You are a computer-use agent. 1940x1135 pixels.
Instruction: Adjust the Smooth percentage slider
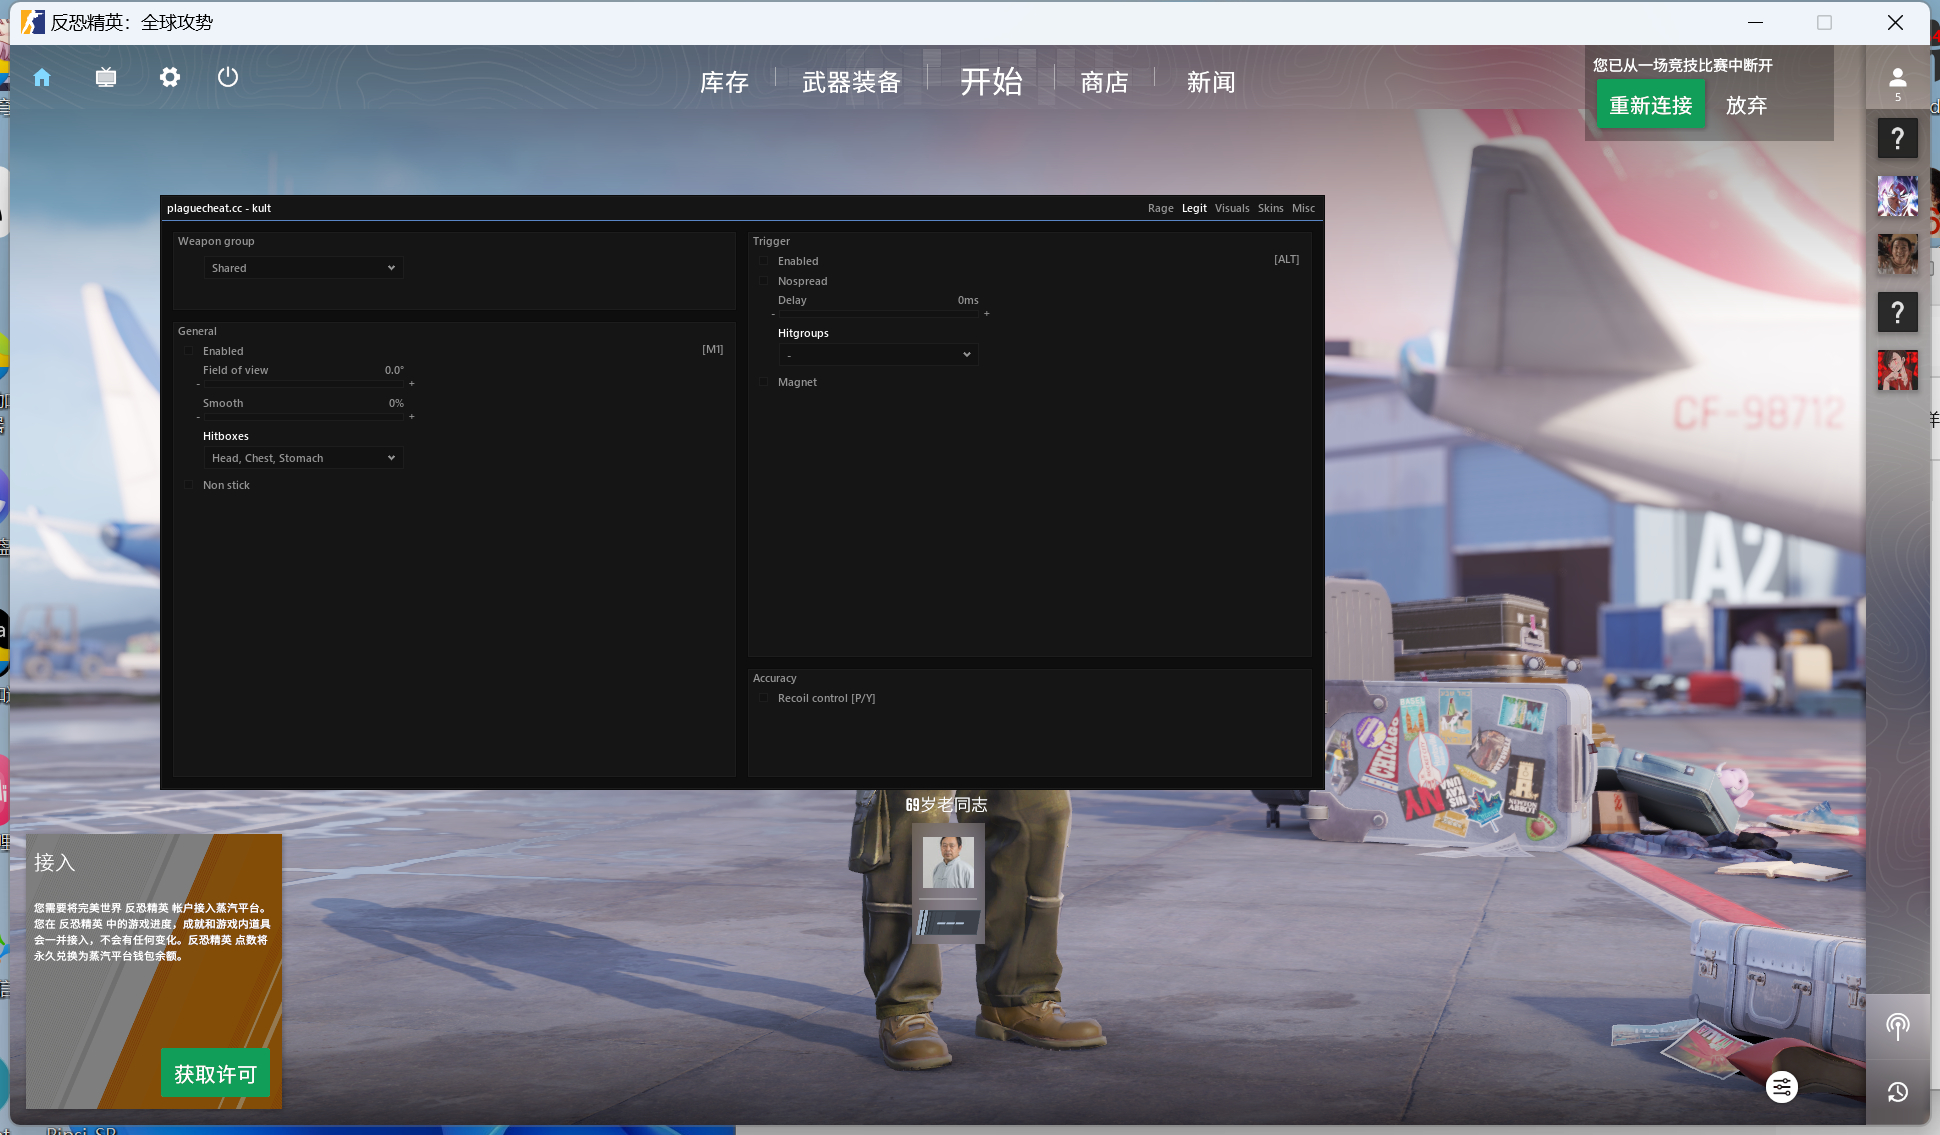pos(303,416)
